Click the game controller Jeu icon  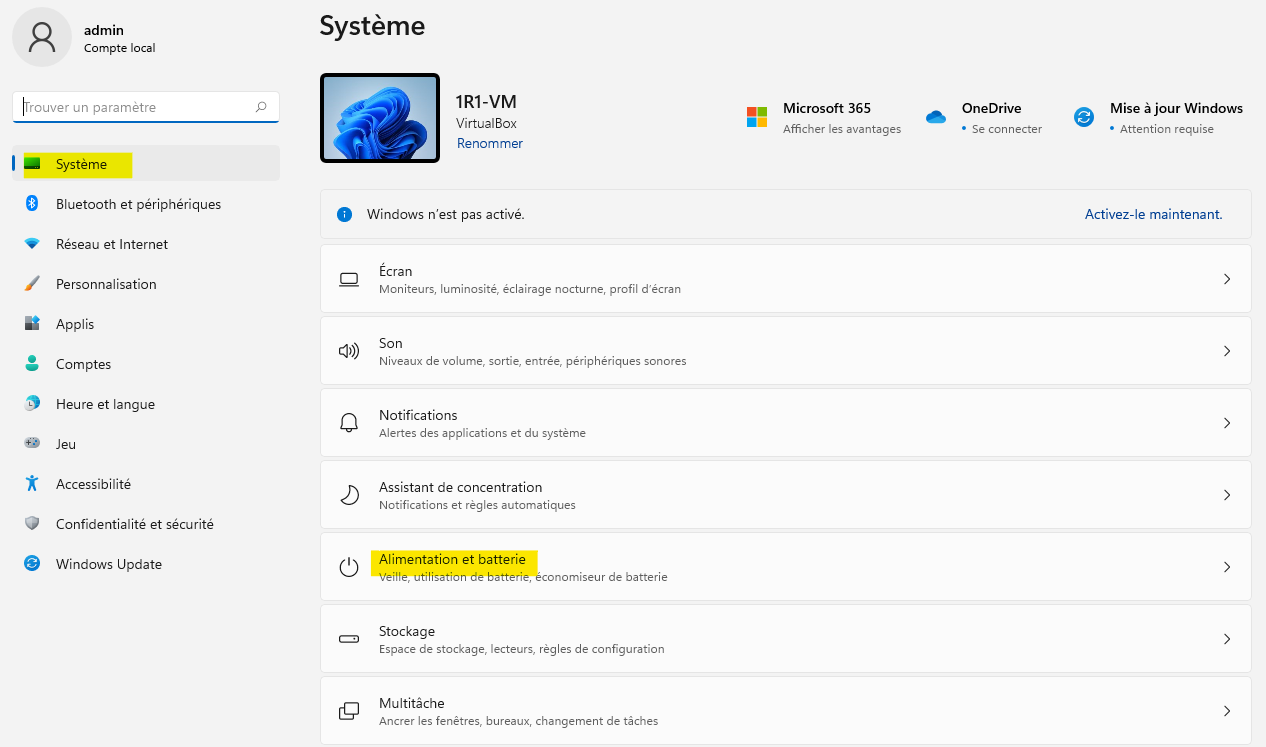coord(32,444)
